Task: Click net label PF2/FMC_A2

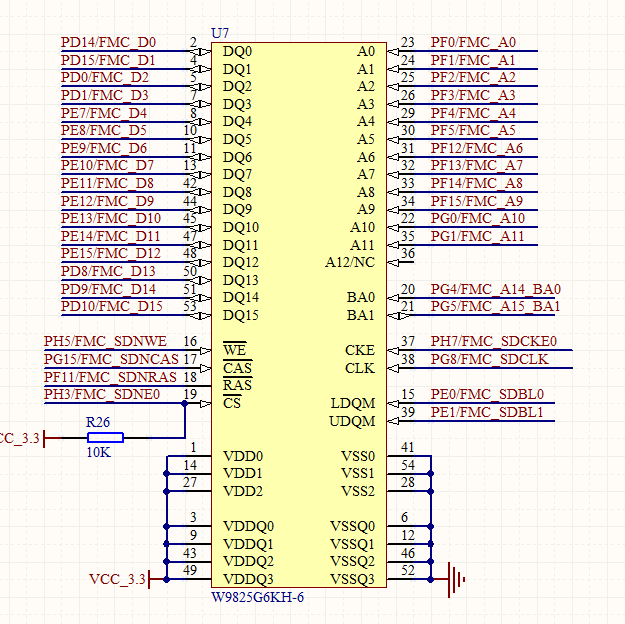Action: [473, 77]
